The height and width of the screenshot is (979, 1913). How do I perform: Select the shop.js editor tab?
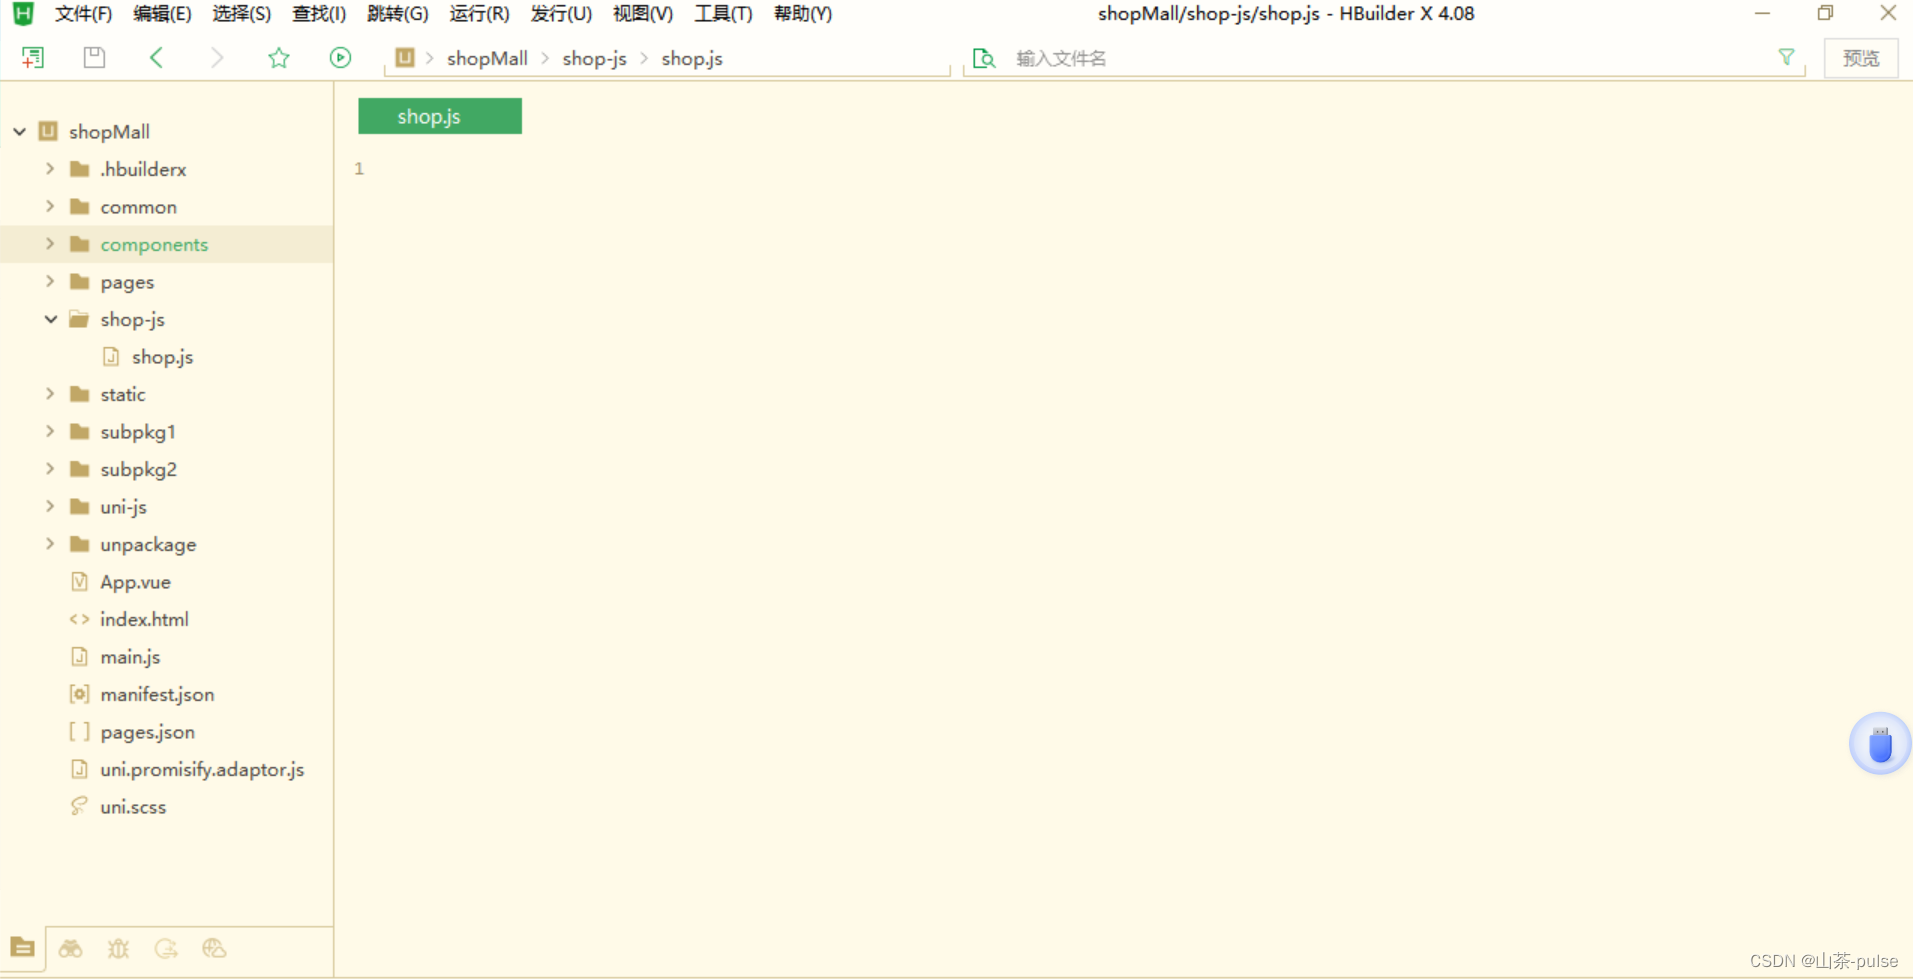440,116
